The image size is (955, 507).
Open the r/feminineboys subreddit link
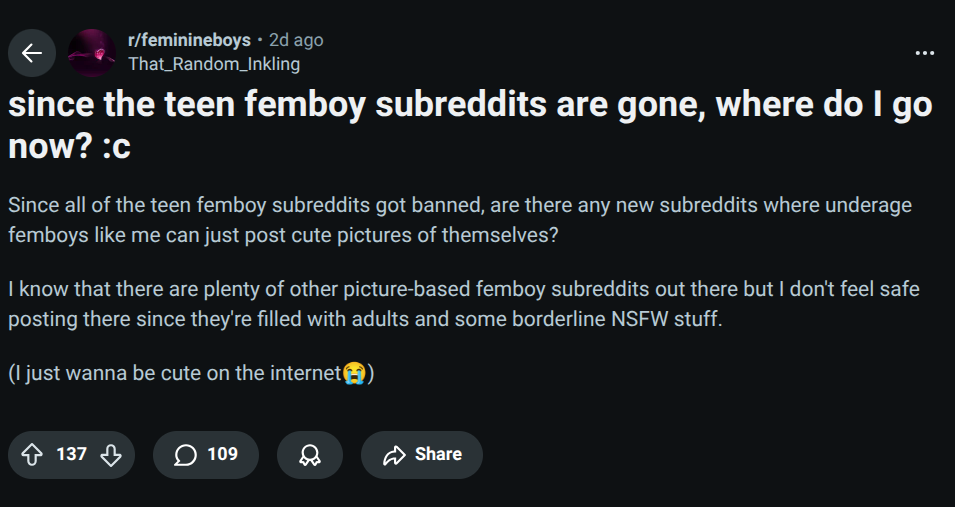[189, 41]
